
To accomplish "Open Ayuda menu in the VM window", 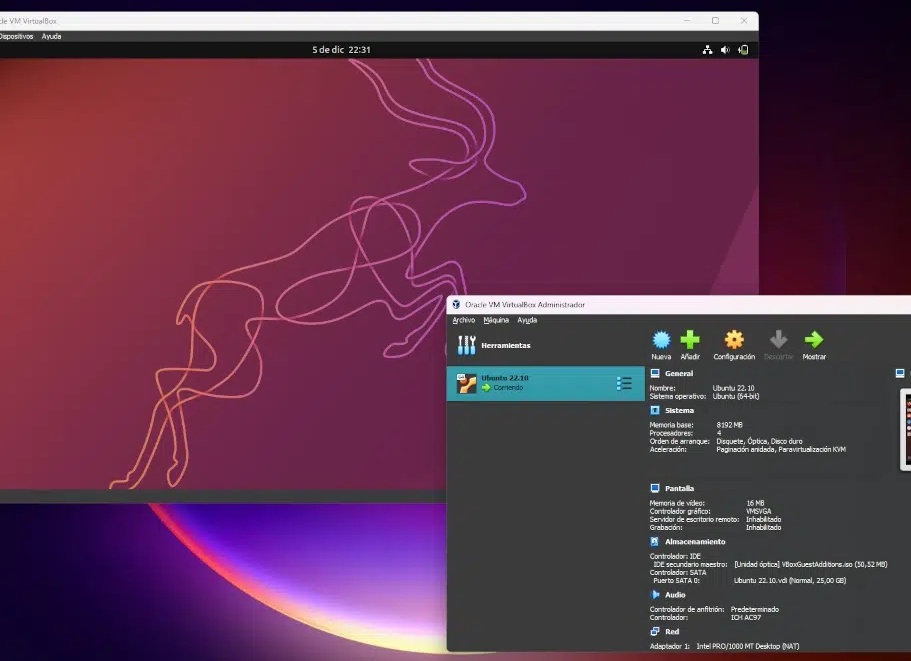I will click(51, 37).
